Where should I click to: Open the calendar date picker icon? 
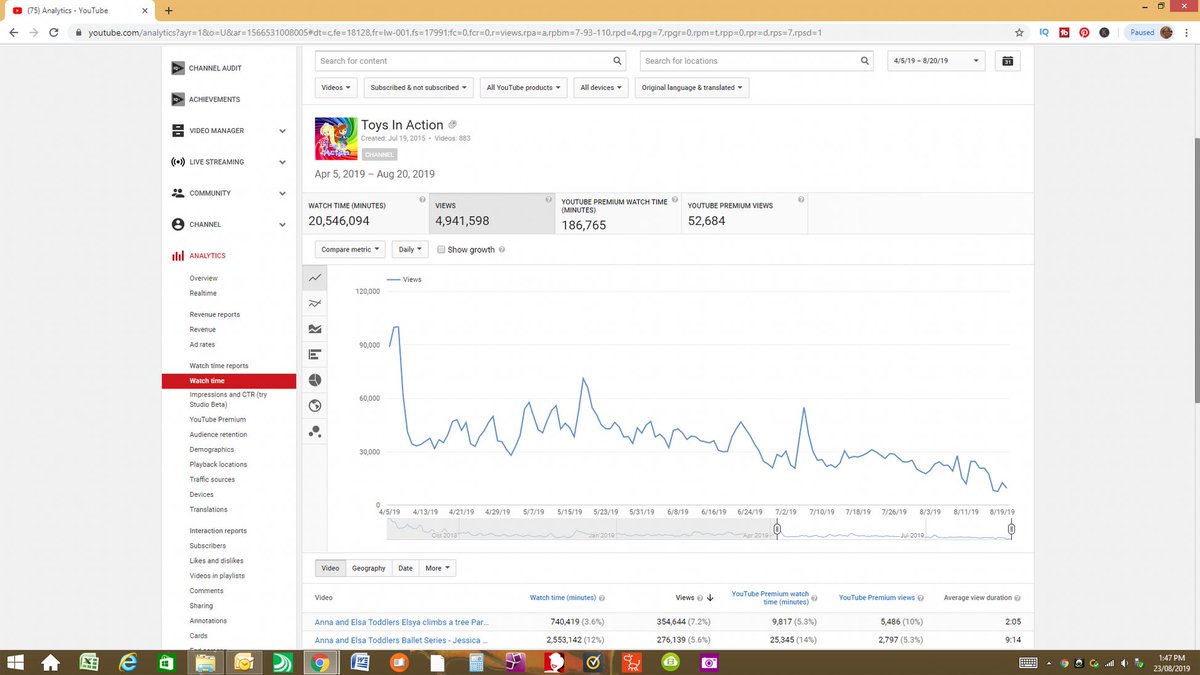pos(1008,61)
